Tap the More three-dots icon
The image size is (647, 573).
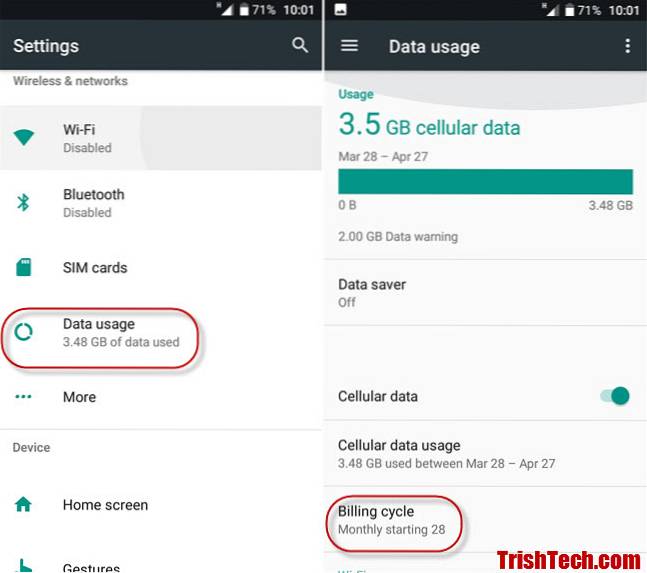[x=23, y=397]
